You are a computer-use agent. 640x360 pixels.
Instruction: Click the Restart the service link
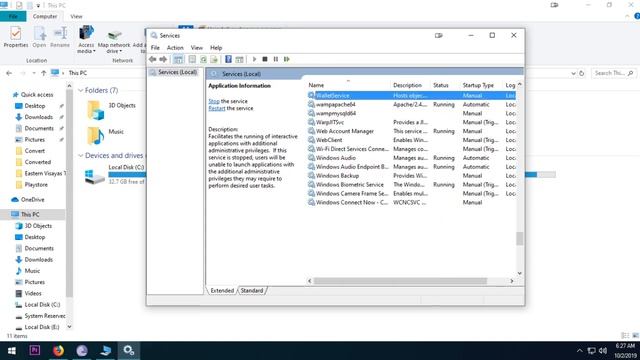coord(217,109)
